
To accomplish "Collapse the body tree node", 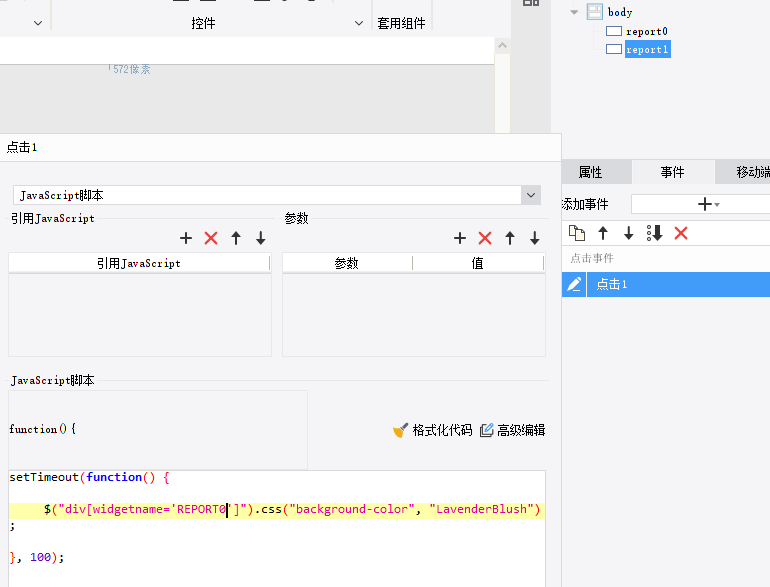I will (x=574, y=12).
